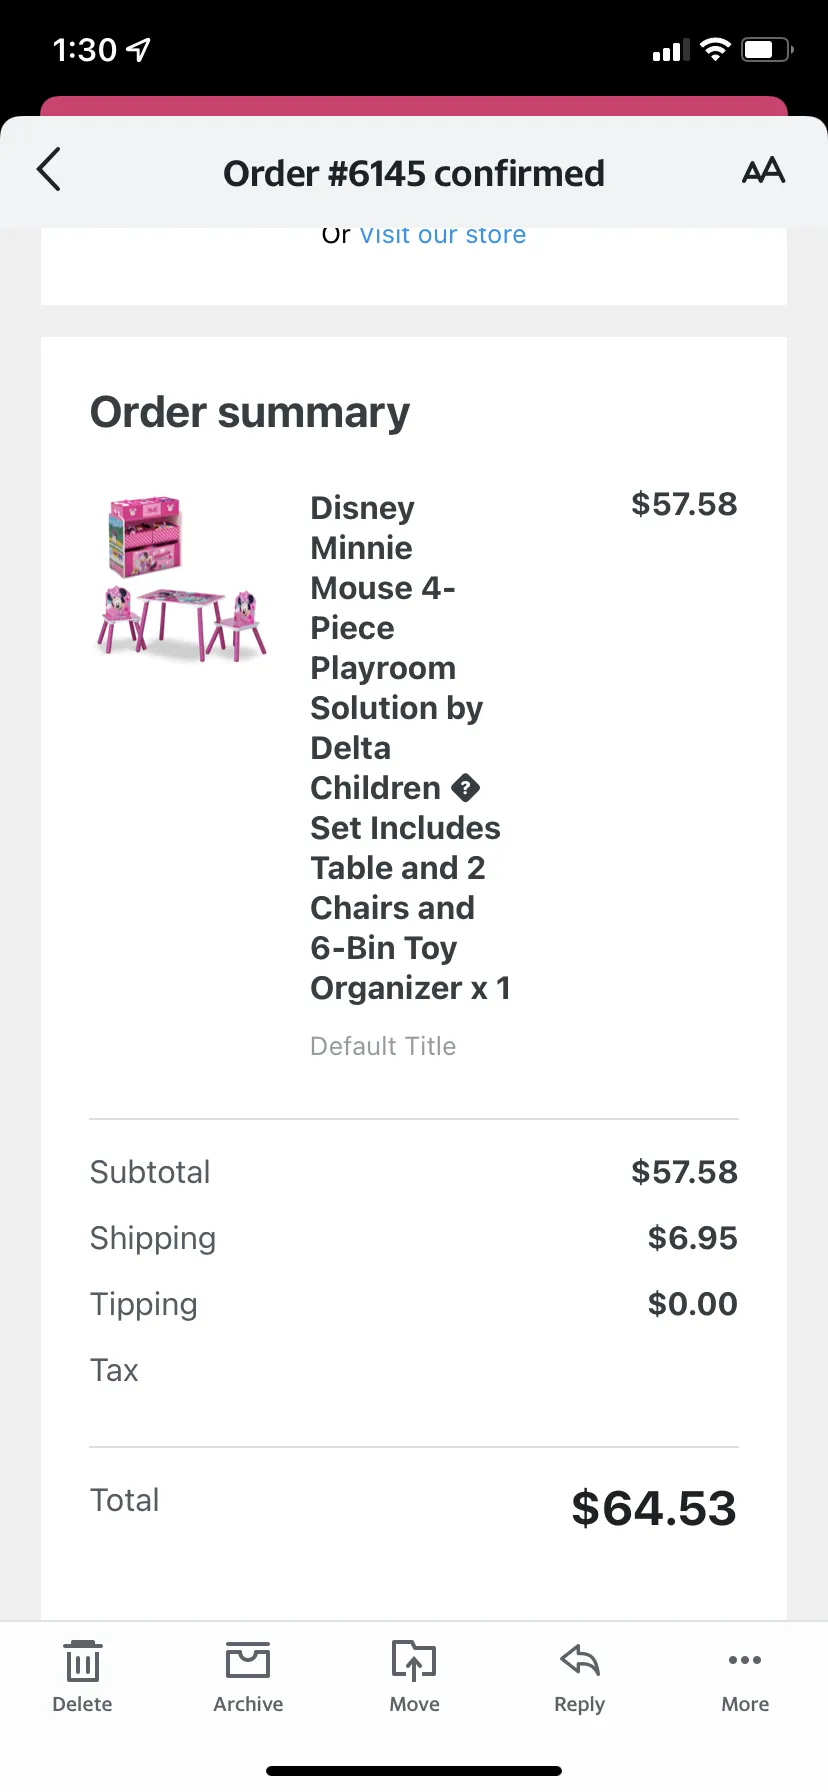Tap the location arrow beside the time
Screen dimensions: 828x1792
coord(139,49)
